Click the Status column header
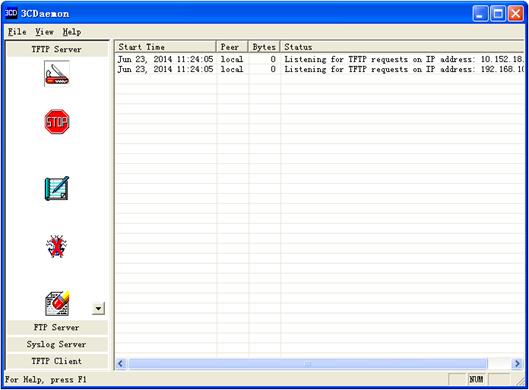 402,47
